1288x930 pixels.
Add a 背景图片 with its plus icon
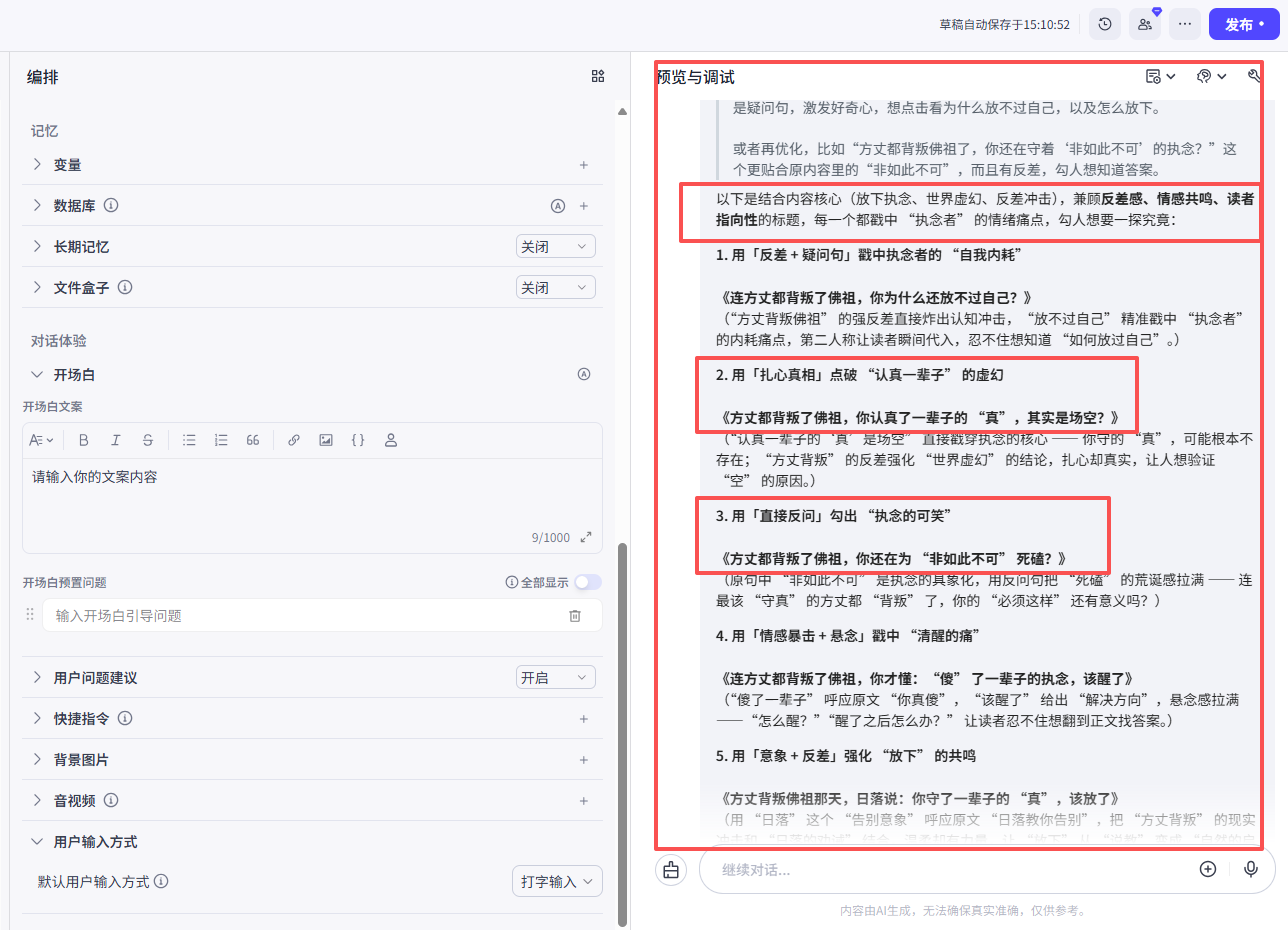click(x=584, y=760)
